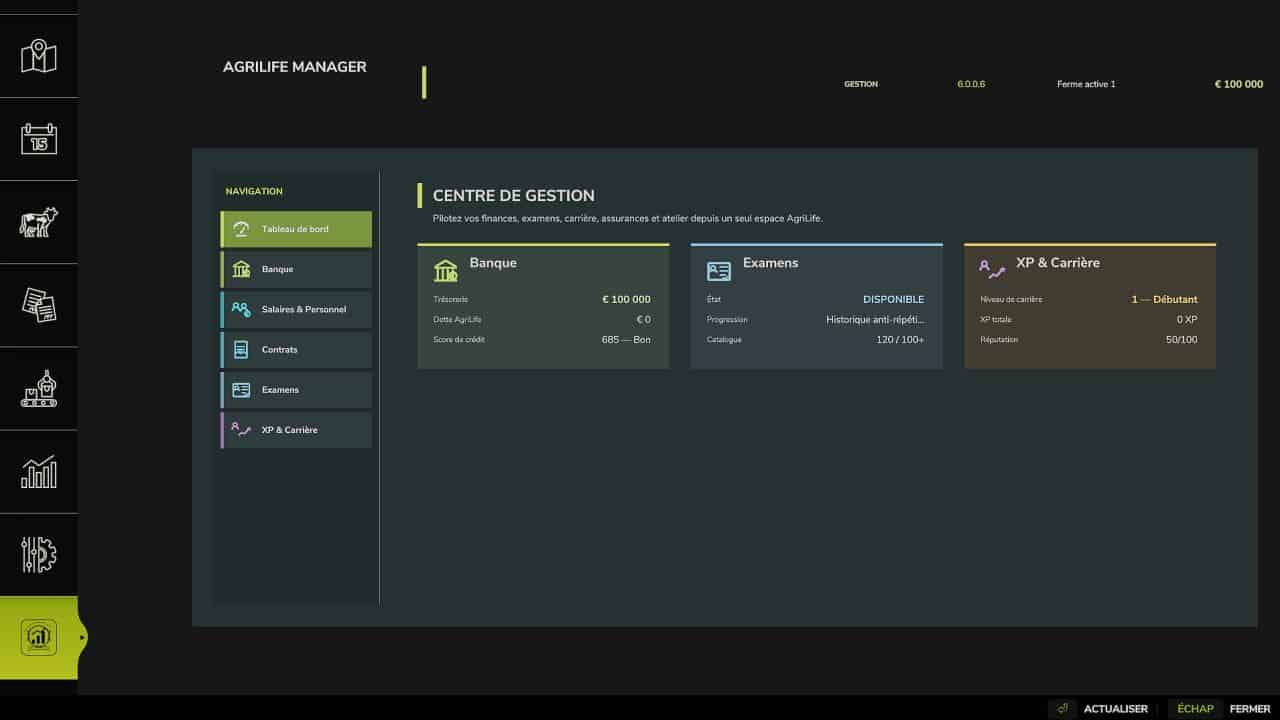This screenshot has height=720, width=1280.
Task: Click the version 6.0.0.6 text
Action: coord(971,84)
